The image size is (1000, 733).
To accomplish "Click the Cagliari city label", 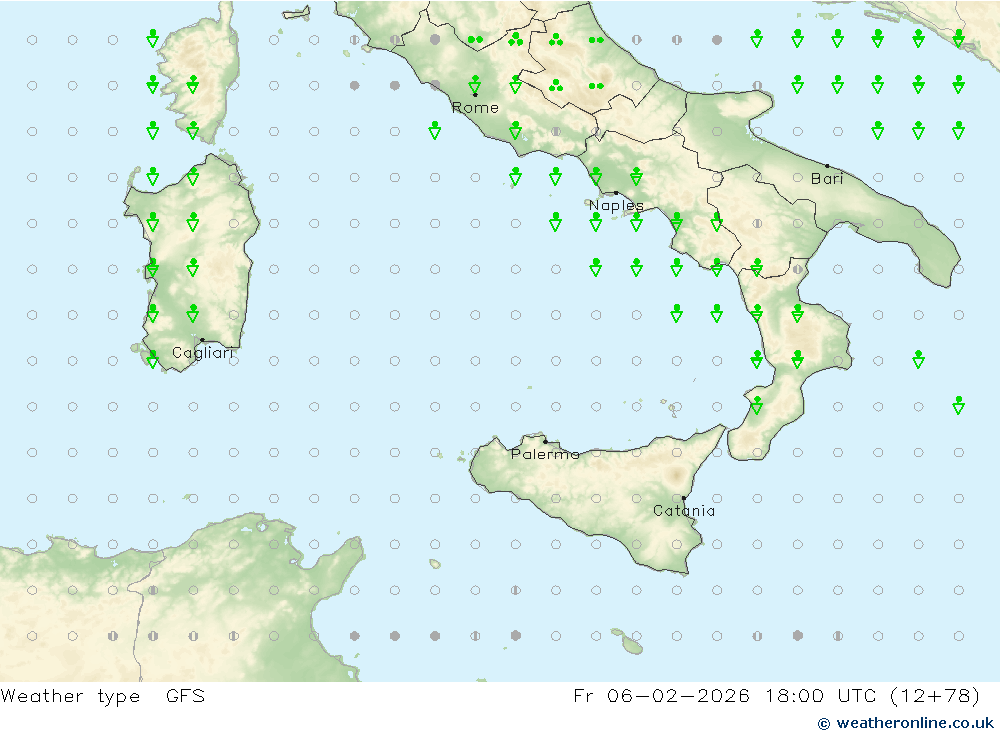I will pos(203,353).
